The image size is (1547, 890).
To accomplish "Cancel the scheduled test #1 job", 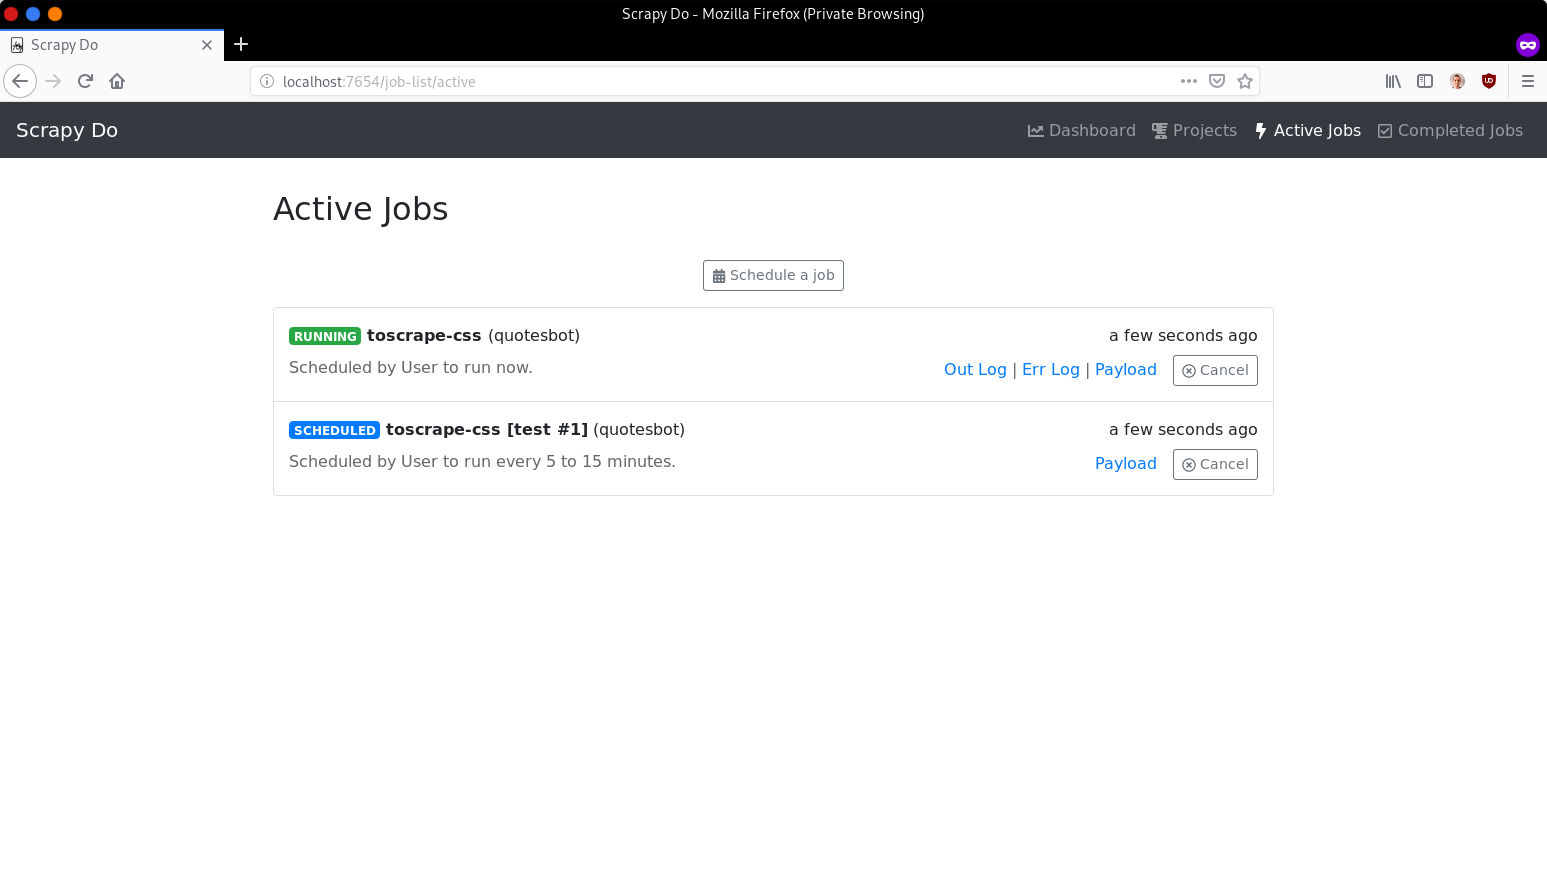I will 1215,464.
